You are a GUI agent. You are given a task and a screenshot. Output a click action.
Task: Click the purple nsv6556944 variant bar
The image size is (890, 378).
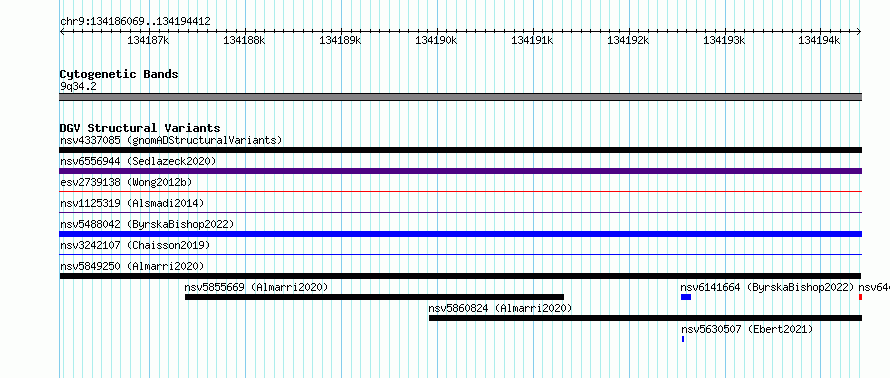point(460,171)
